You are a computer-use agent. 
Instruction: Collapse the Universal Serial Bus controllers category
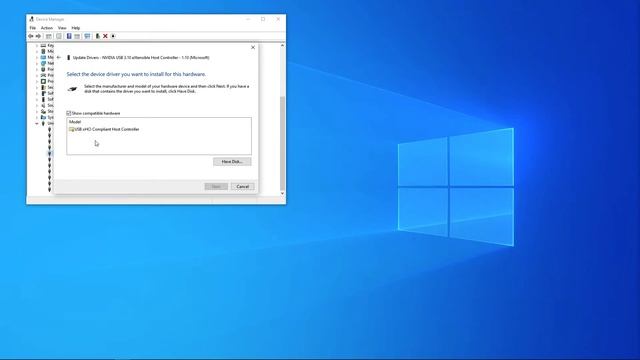click(37, 123)
